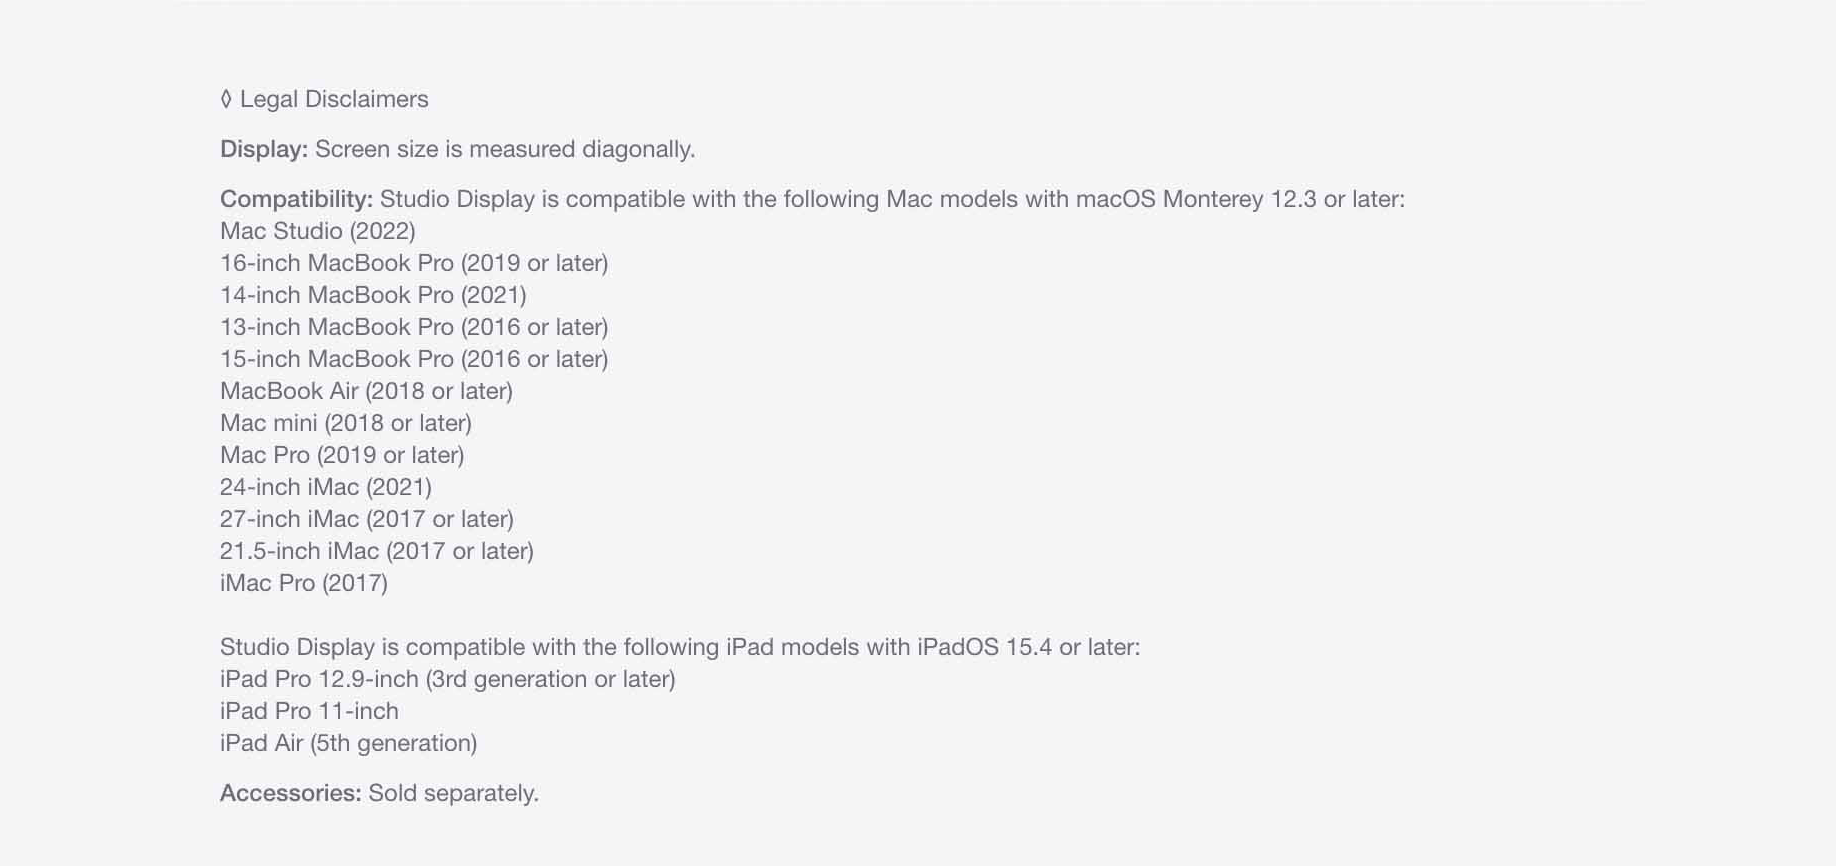Screen dimensions: 1836x866
Task: Click 15-inch MacBook Pro (2016 or later)
Action: coord(414,359)
